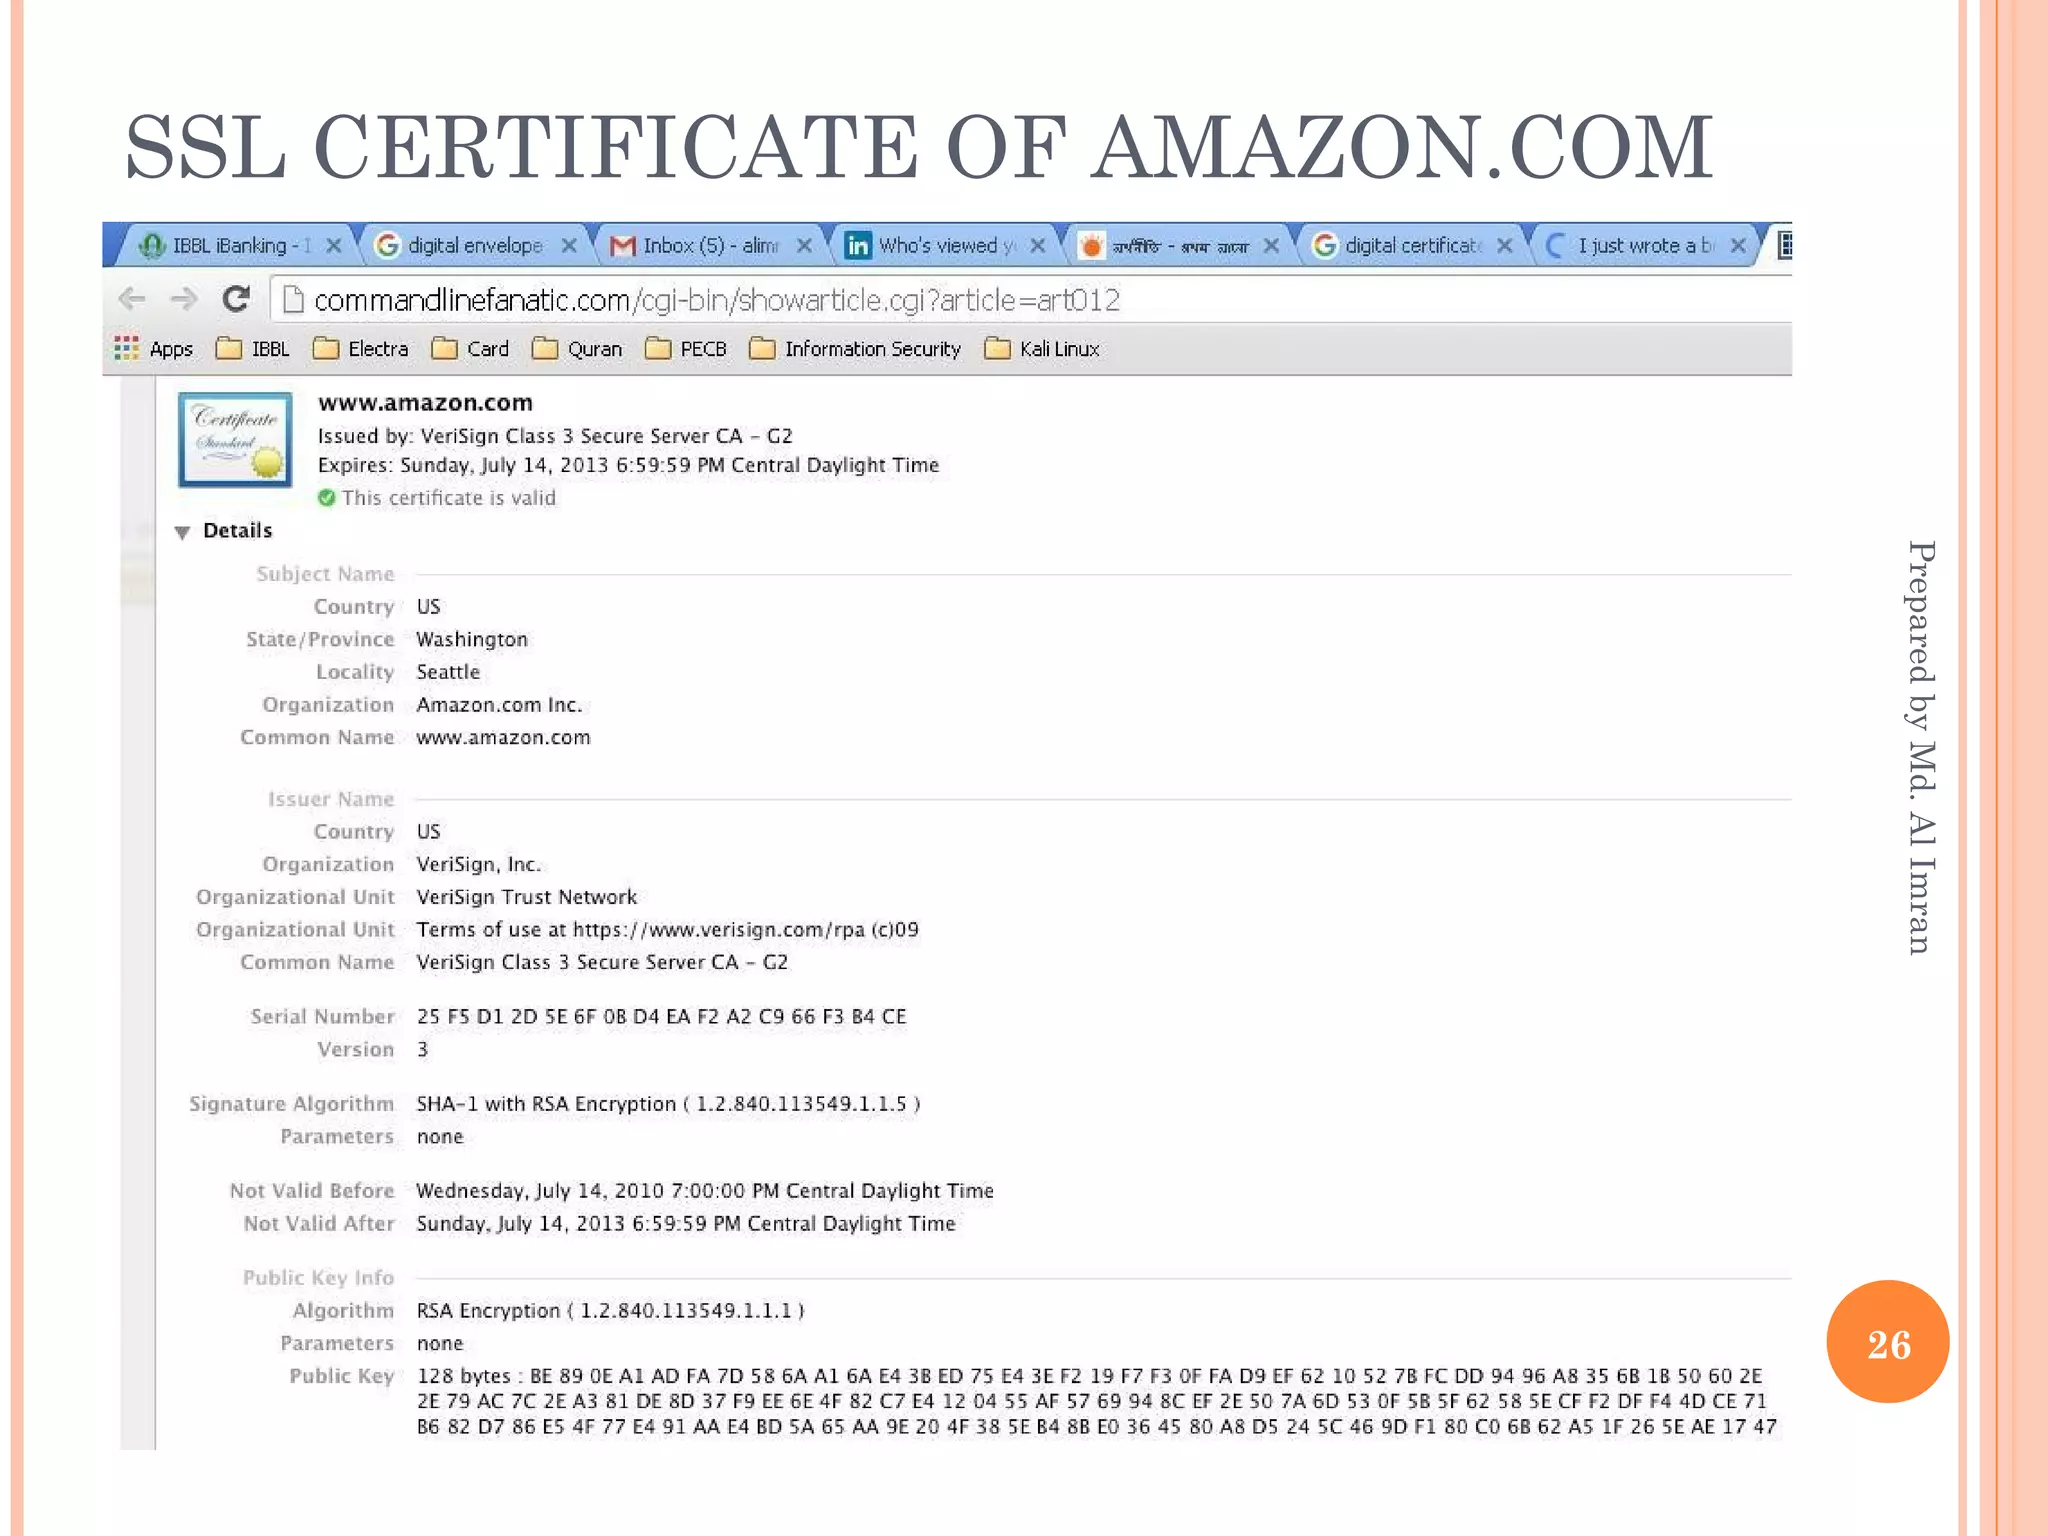
Task: Click the Issued by VeriSign line
Action: click(555, 436)
